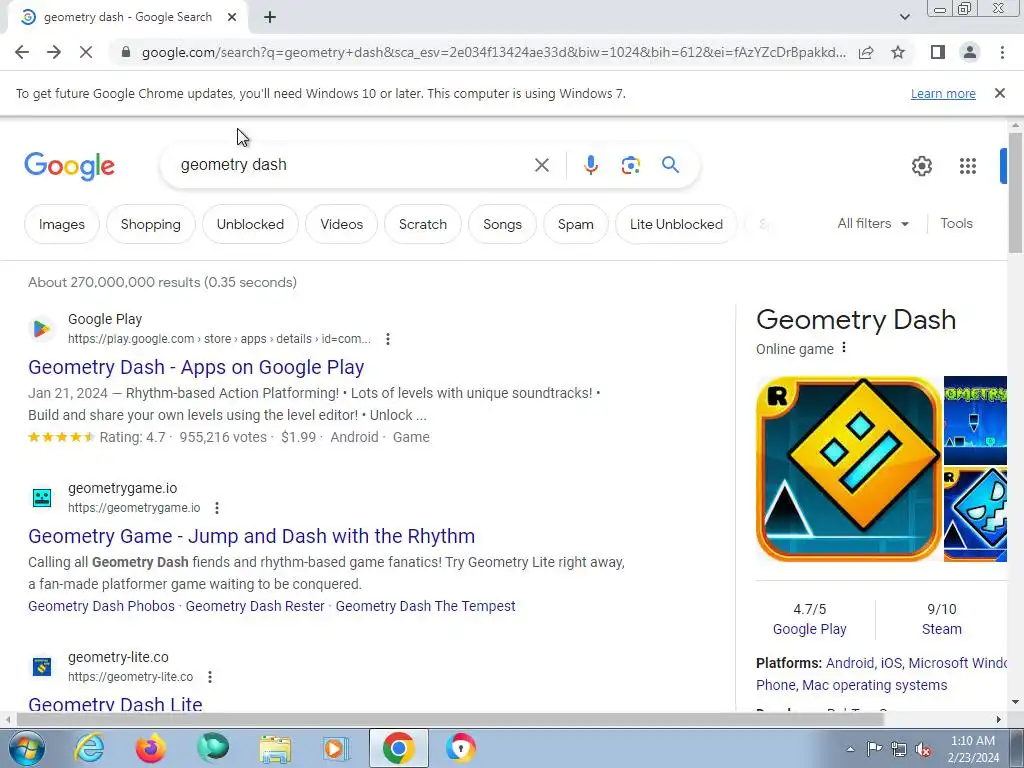Close the geometry dash search tab
This screenshot has height=768, width=1024.
coord(232,18)
